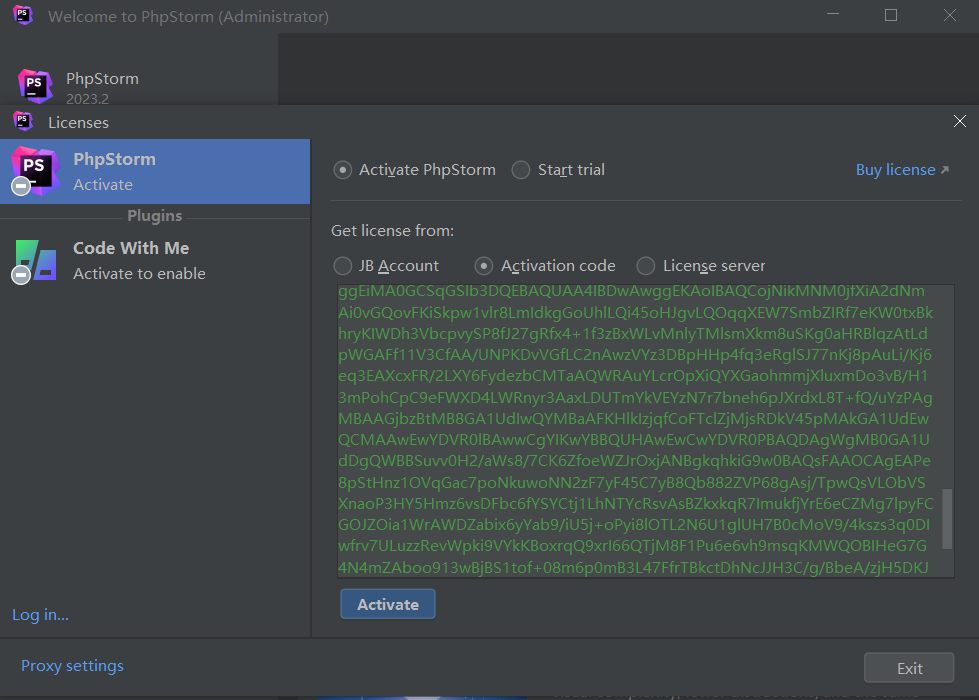Click the icon beside the Licenses dialog title
The height and width of the screenshot is (700, 979).
coord(23,122)
